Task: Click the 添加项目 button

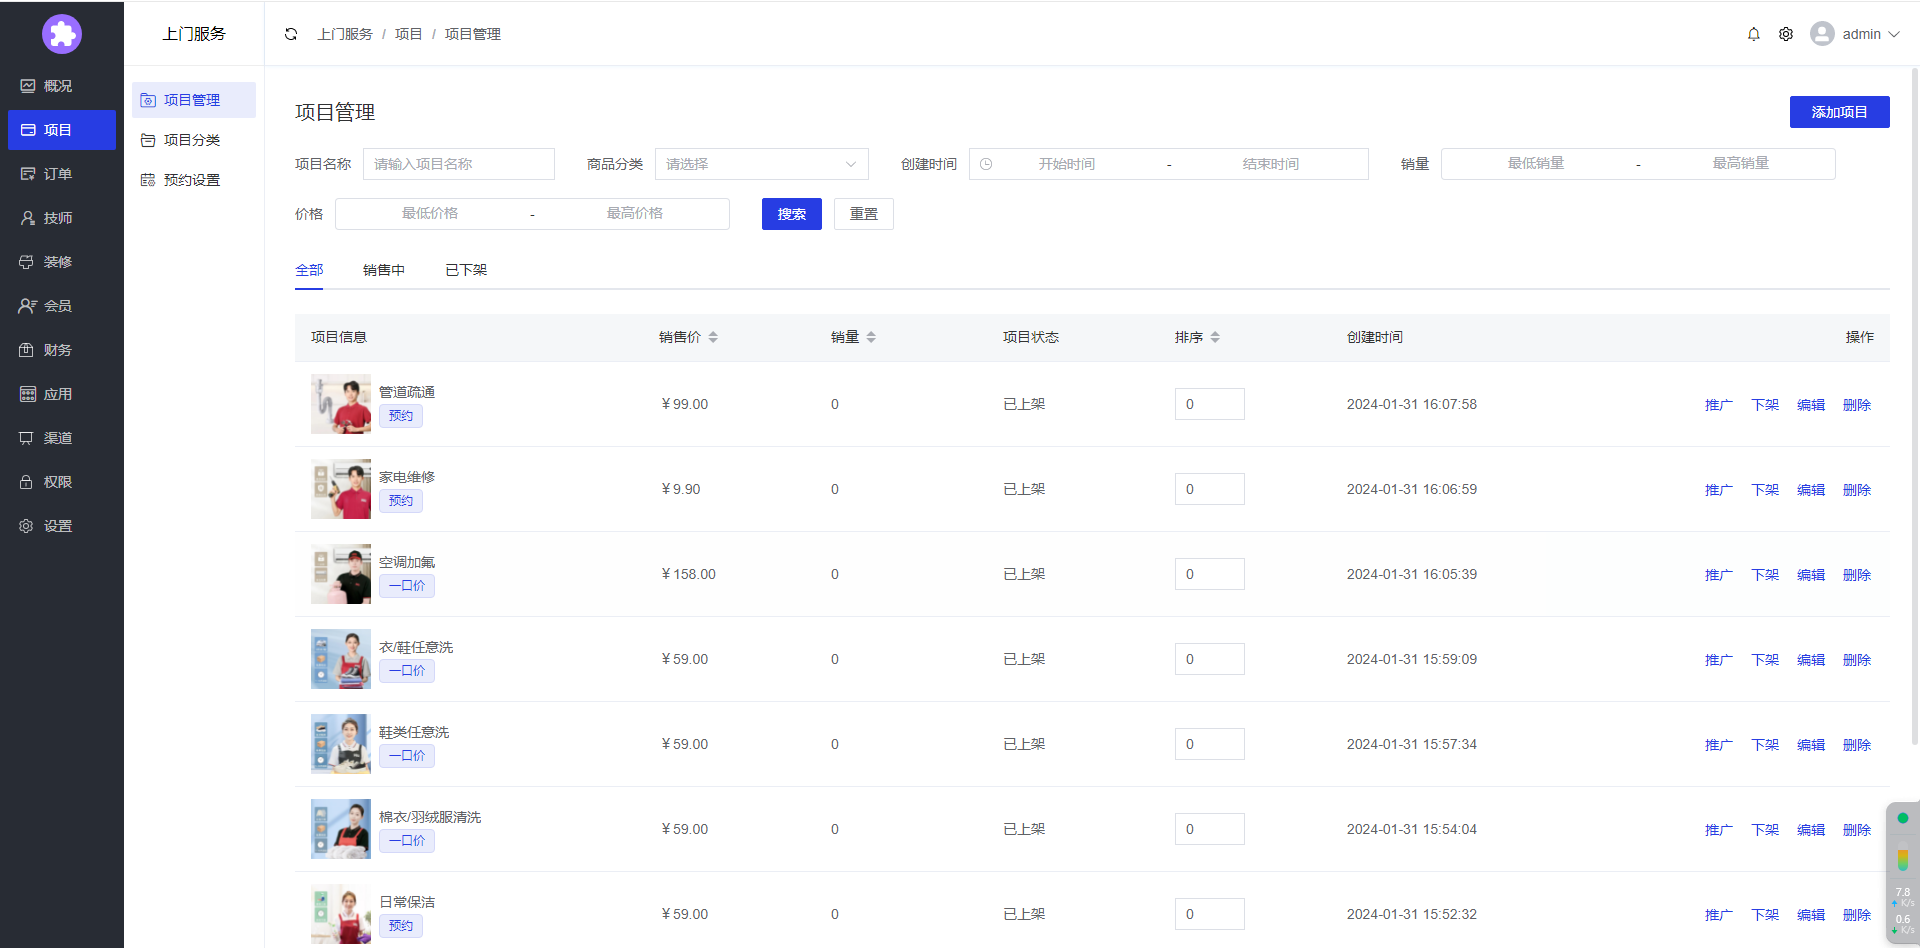Action: pos(1839,112)
